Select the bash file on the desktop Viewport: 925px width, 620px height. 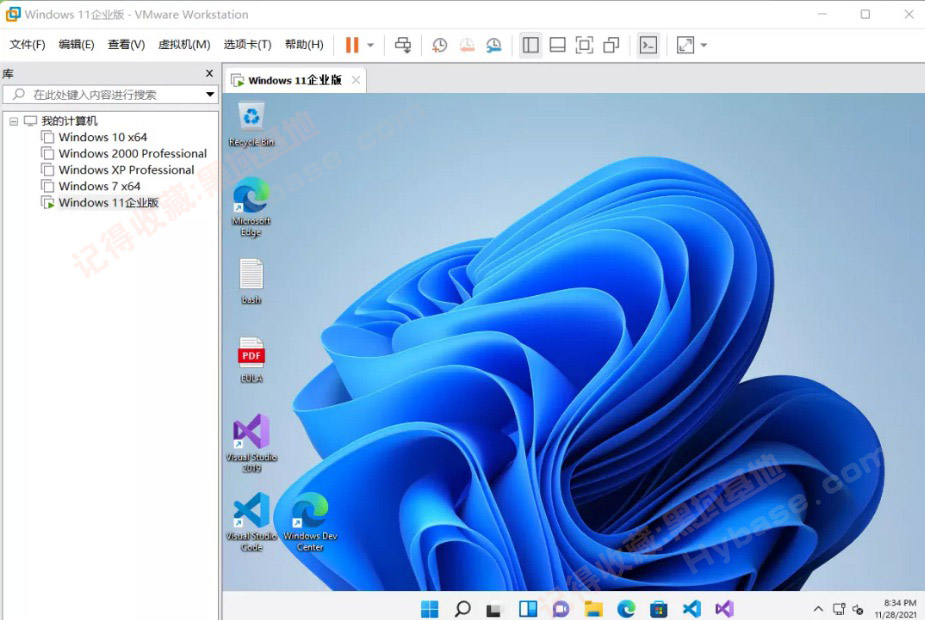pyautogui.click(x=251, y=282)
